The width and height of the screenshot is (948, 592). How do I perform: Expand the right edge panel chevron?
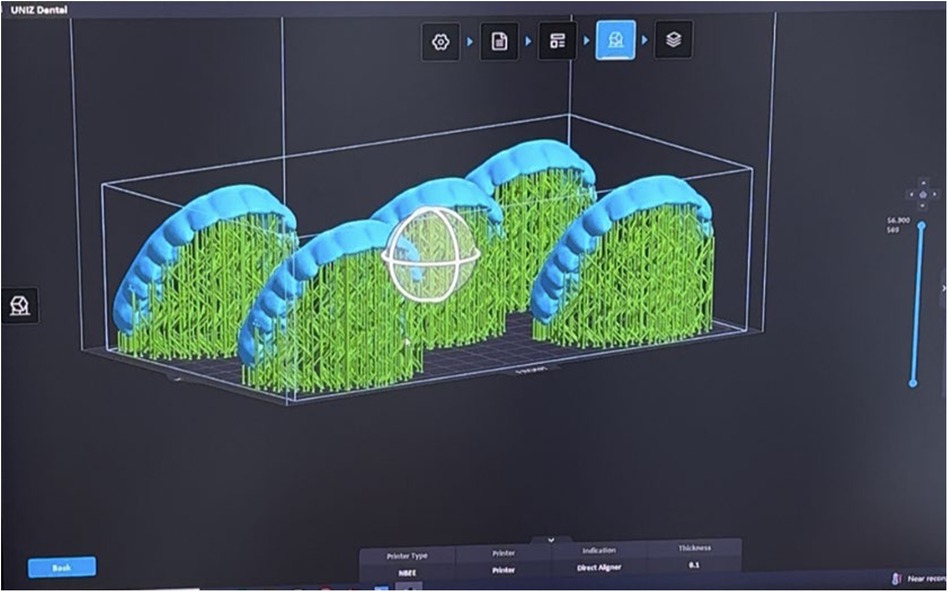(943, 288)
